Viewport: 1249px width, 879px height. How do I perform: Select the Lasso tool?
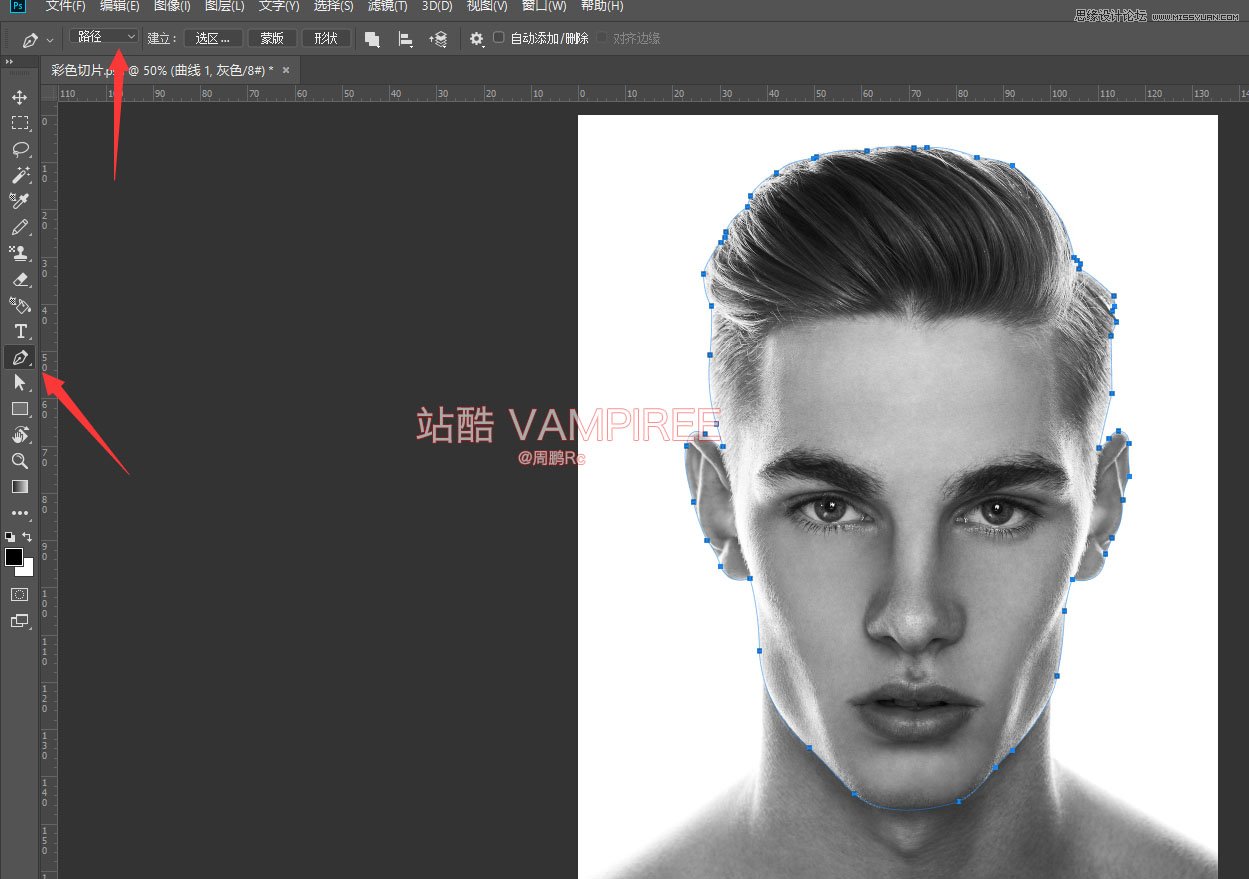[19, 149]
